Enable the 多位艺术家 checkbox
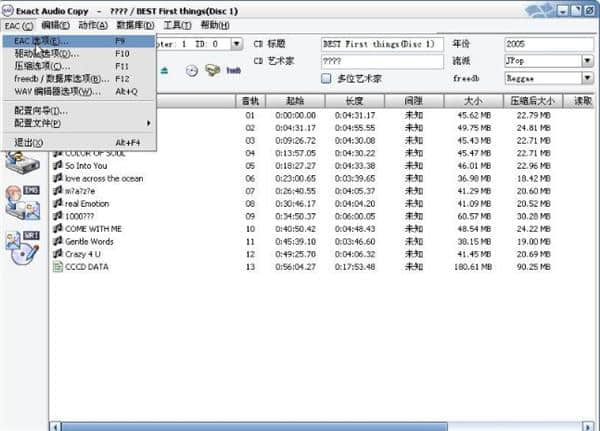The height and width of the screenshot is (431, 600). coord(326,78)
